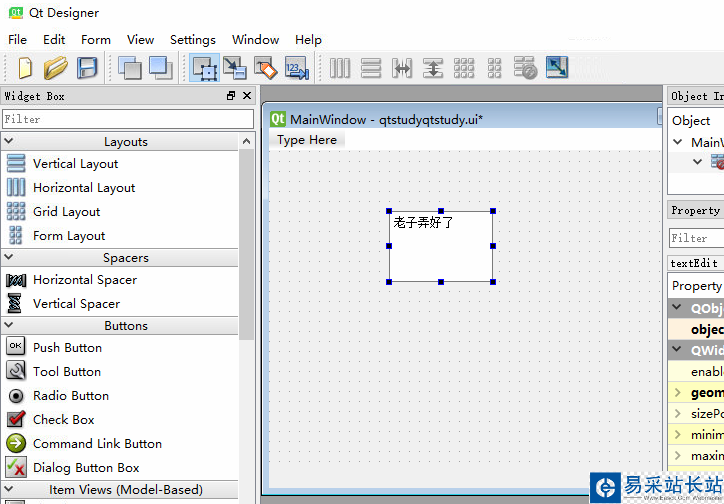Click the Send to Back toolbar icon
Viewport: 724px width, 504px height.
pyautogui.click(x=130, y=68)
